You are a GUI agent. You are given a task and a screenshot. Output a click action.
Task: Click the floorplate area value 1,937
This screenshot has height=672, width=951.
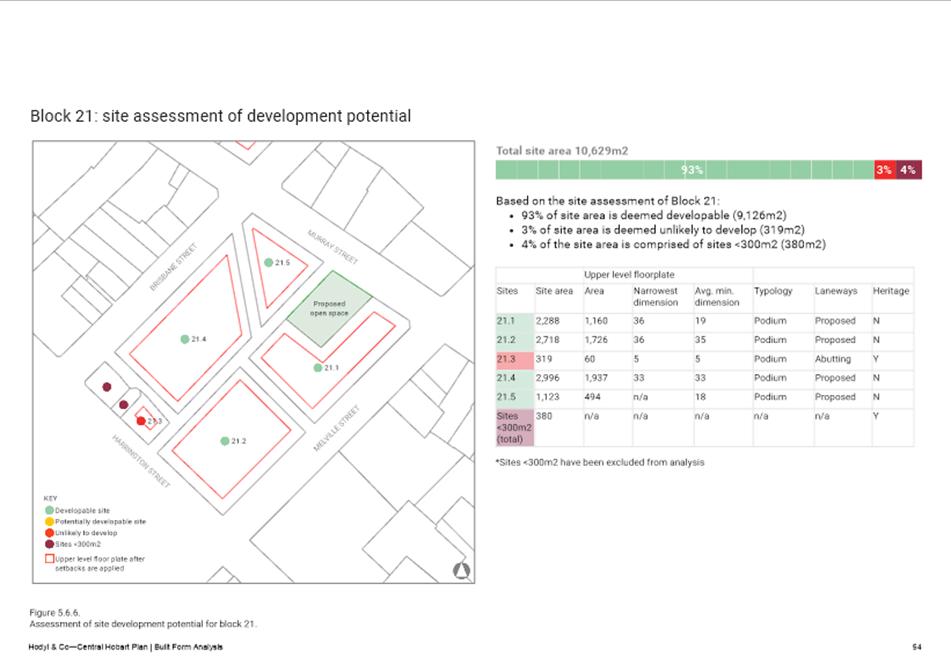[x=596, y=378]
